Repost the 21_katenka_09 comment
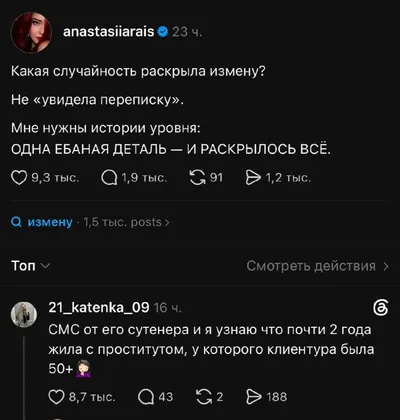The image size is (400, 420). click(x=204, y=397)
